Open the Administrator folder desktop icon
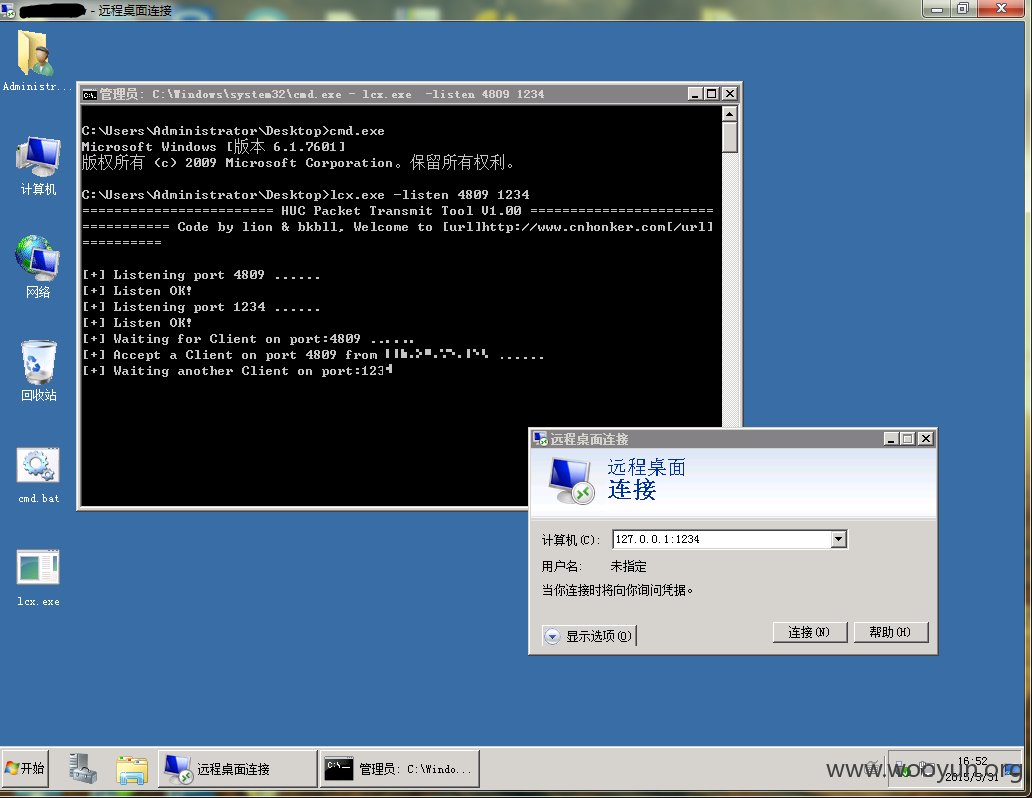Screen dimensions: 1032x798 click(36, 61)
